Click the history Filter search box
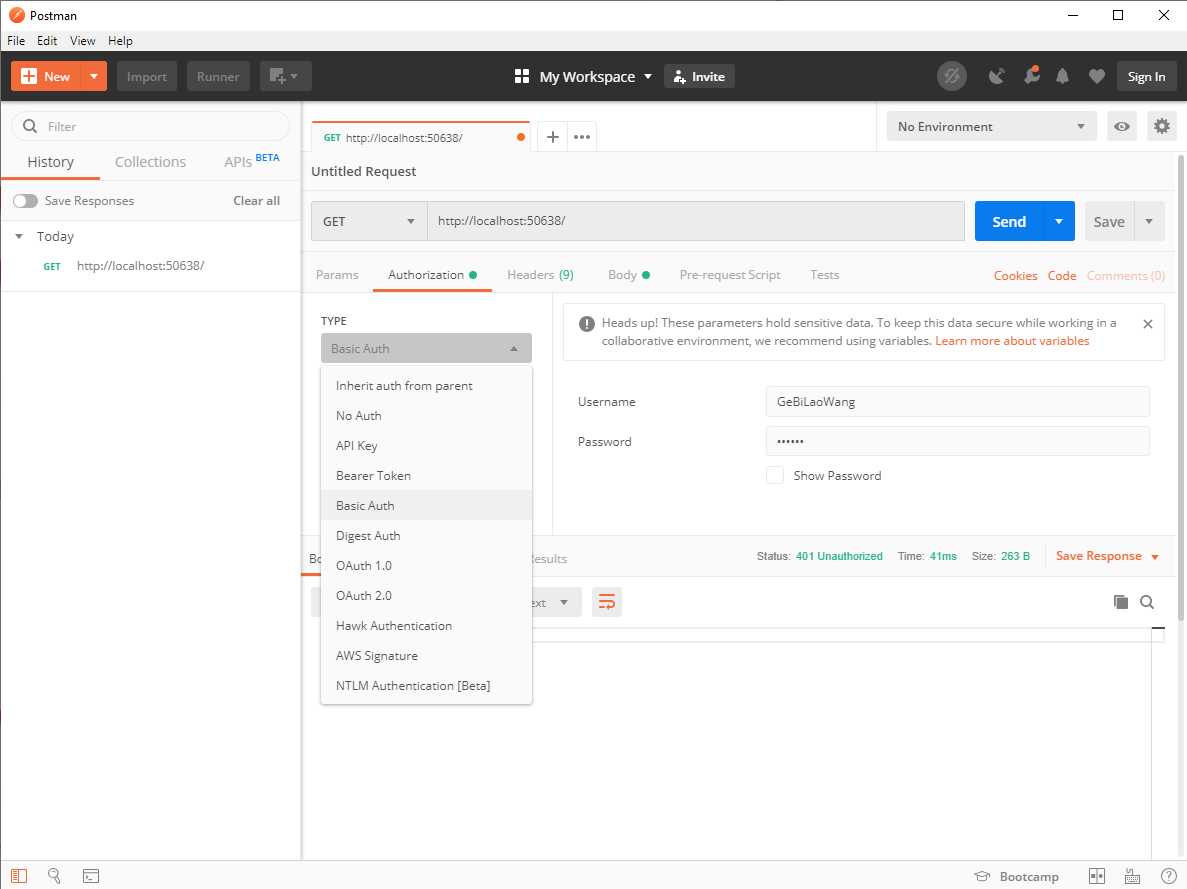Screen dimensions: 1187x889 151,126
